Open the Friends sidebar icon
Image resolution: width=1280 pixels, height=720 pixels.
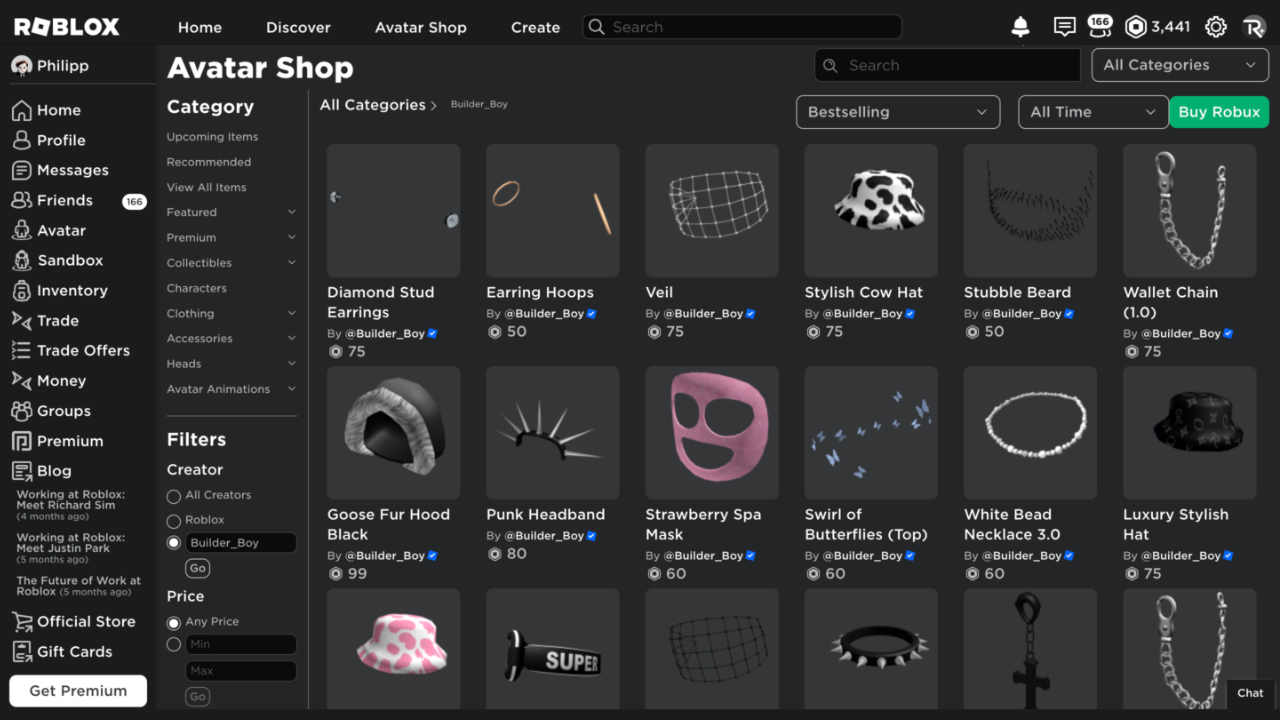tap(21, 200)
